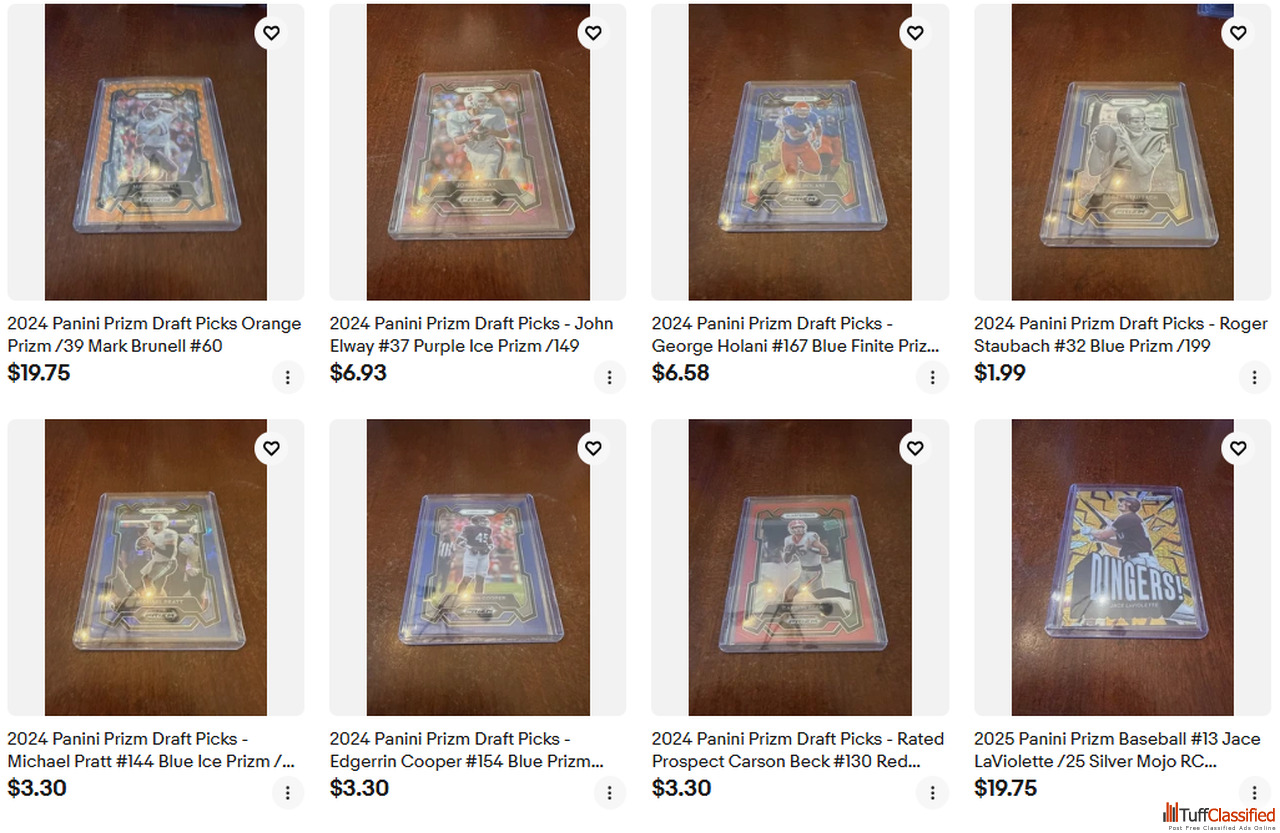Favorite the Mark Brunell Orange Prizm card
Screen dimensions: 1280x833
pyautogui.click(x=271, y=33)
